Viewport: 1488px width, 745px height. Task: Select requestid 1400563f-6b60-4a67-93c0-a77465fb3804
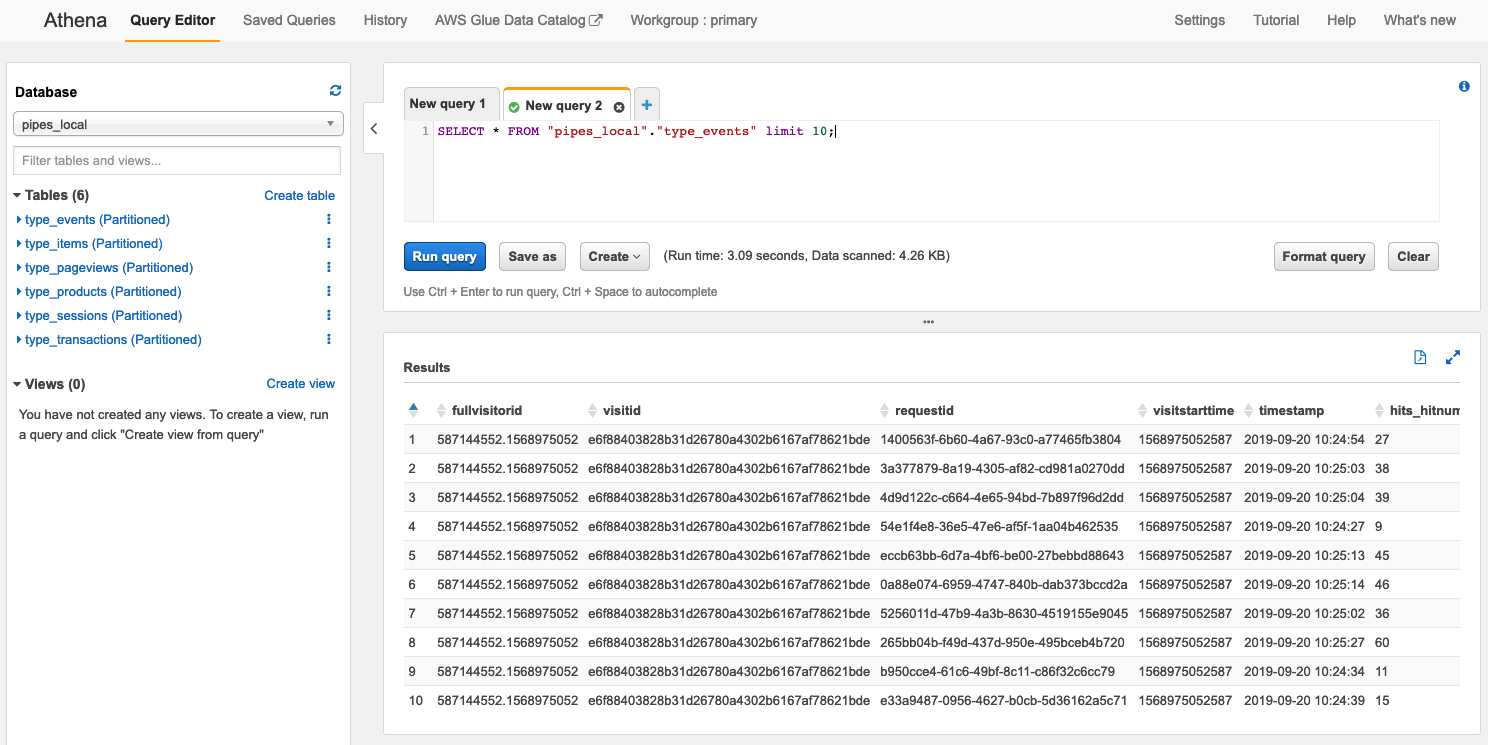click(x=1000, y=439)
